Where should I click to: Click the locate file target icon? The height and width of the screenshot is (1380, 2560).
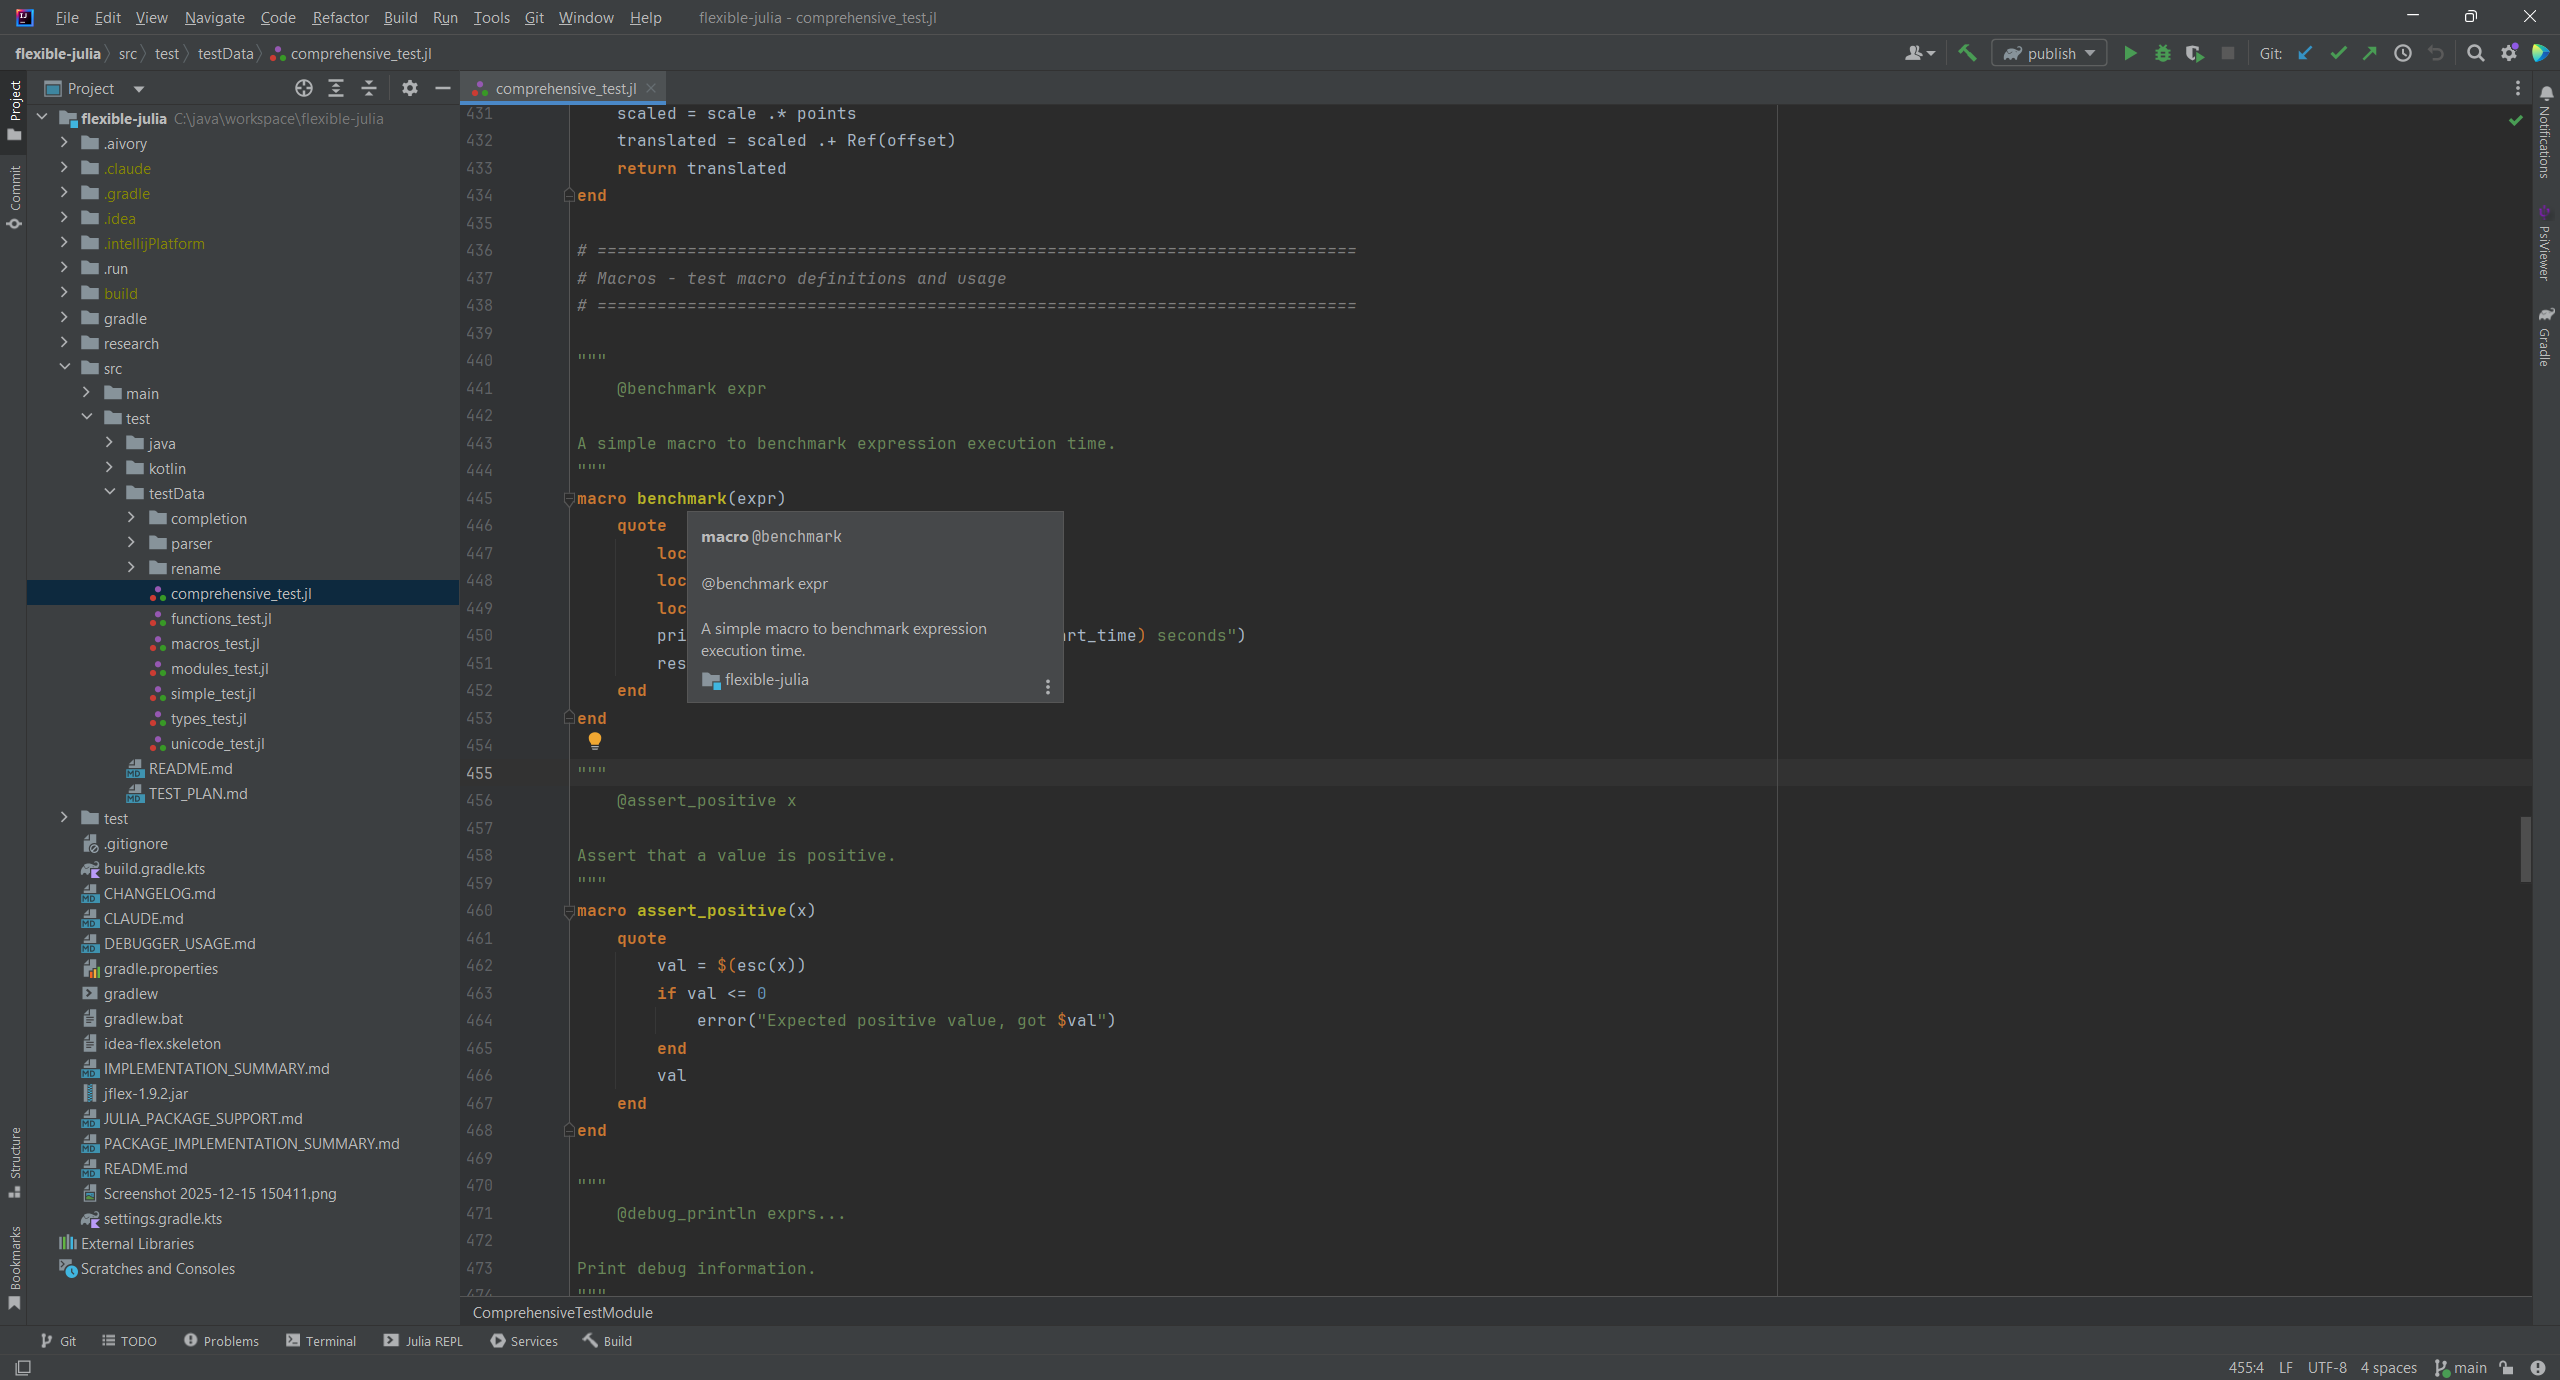click(x=304, y=89)
